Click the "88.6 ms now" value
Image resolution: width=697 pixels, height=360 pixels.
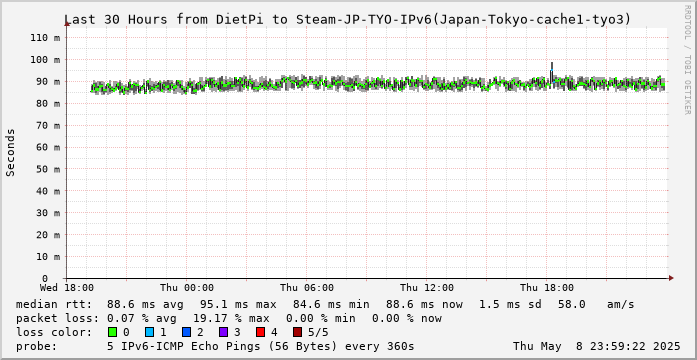pos(425,304)
